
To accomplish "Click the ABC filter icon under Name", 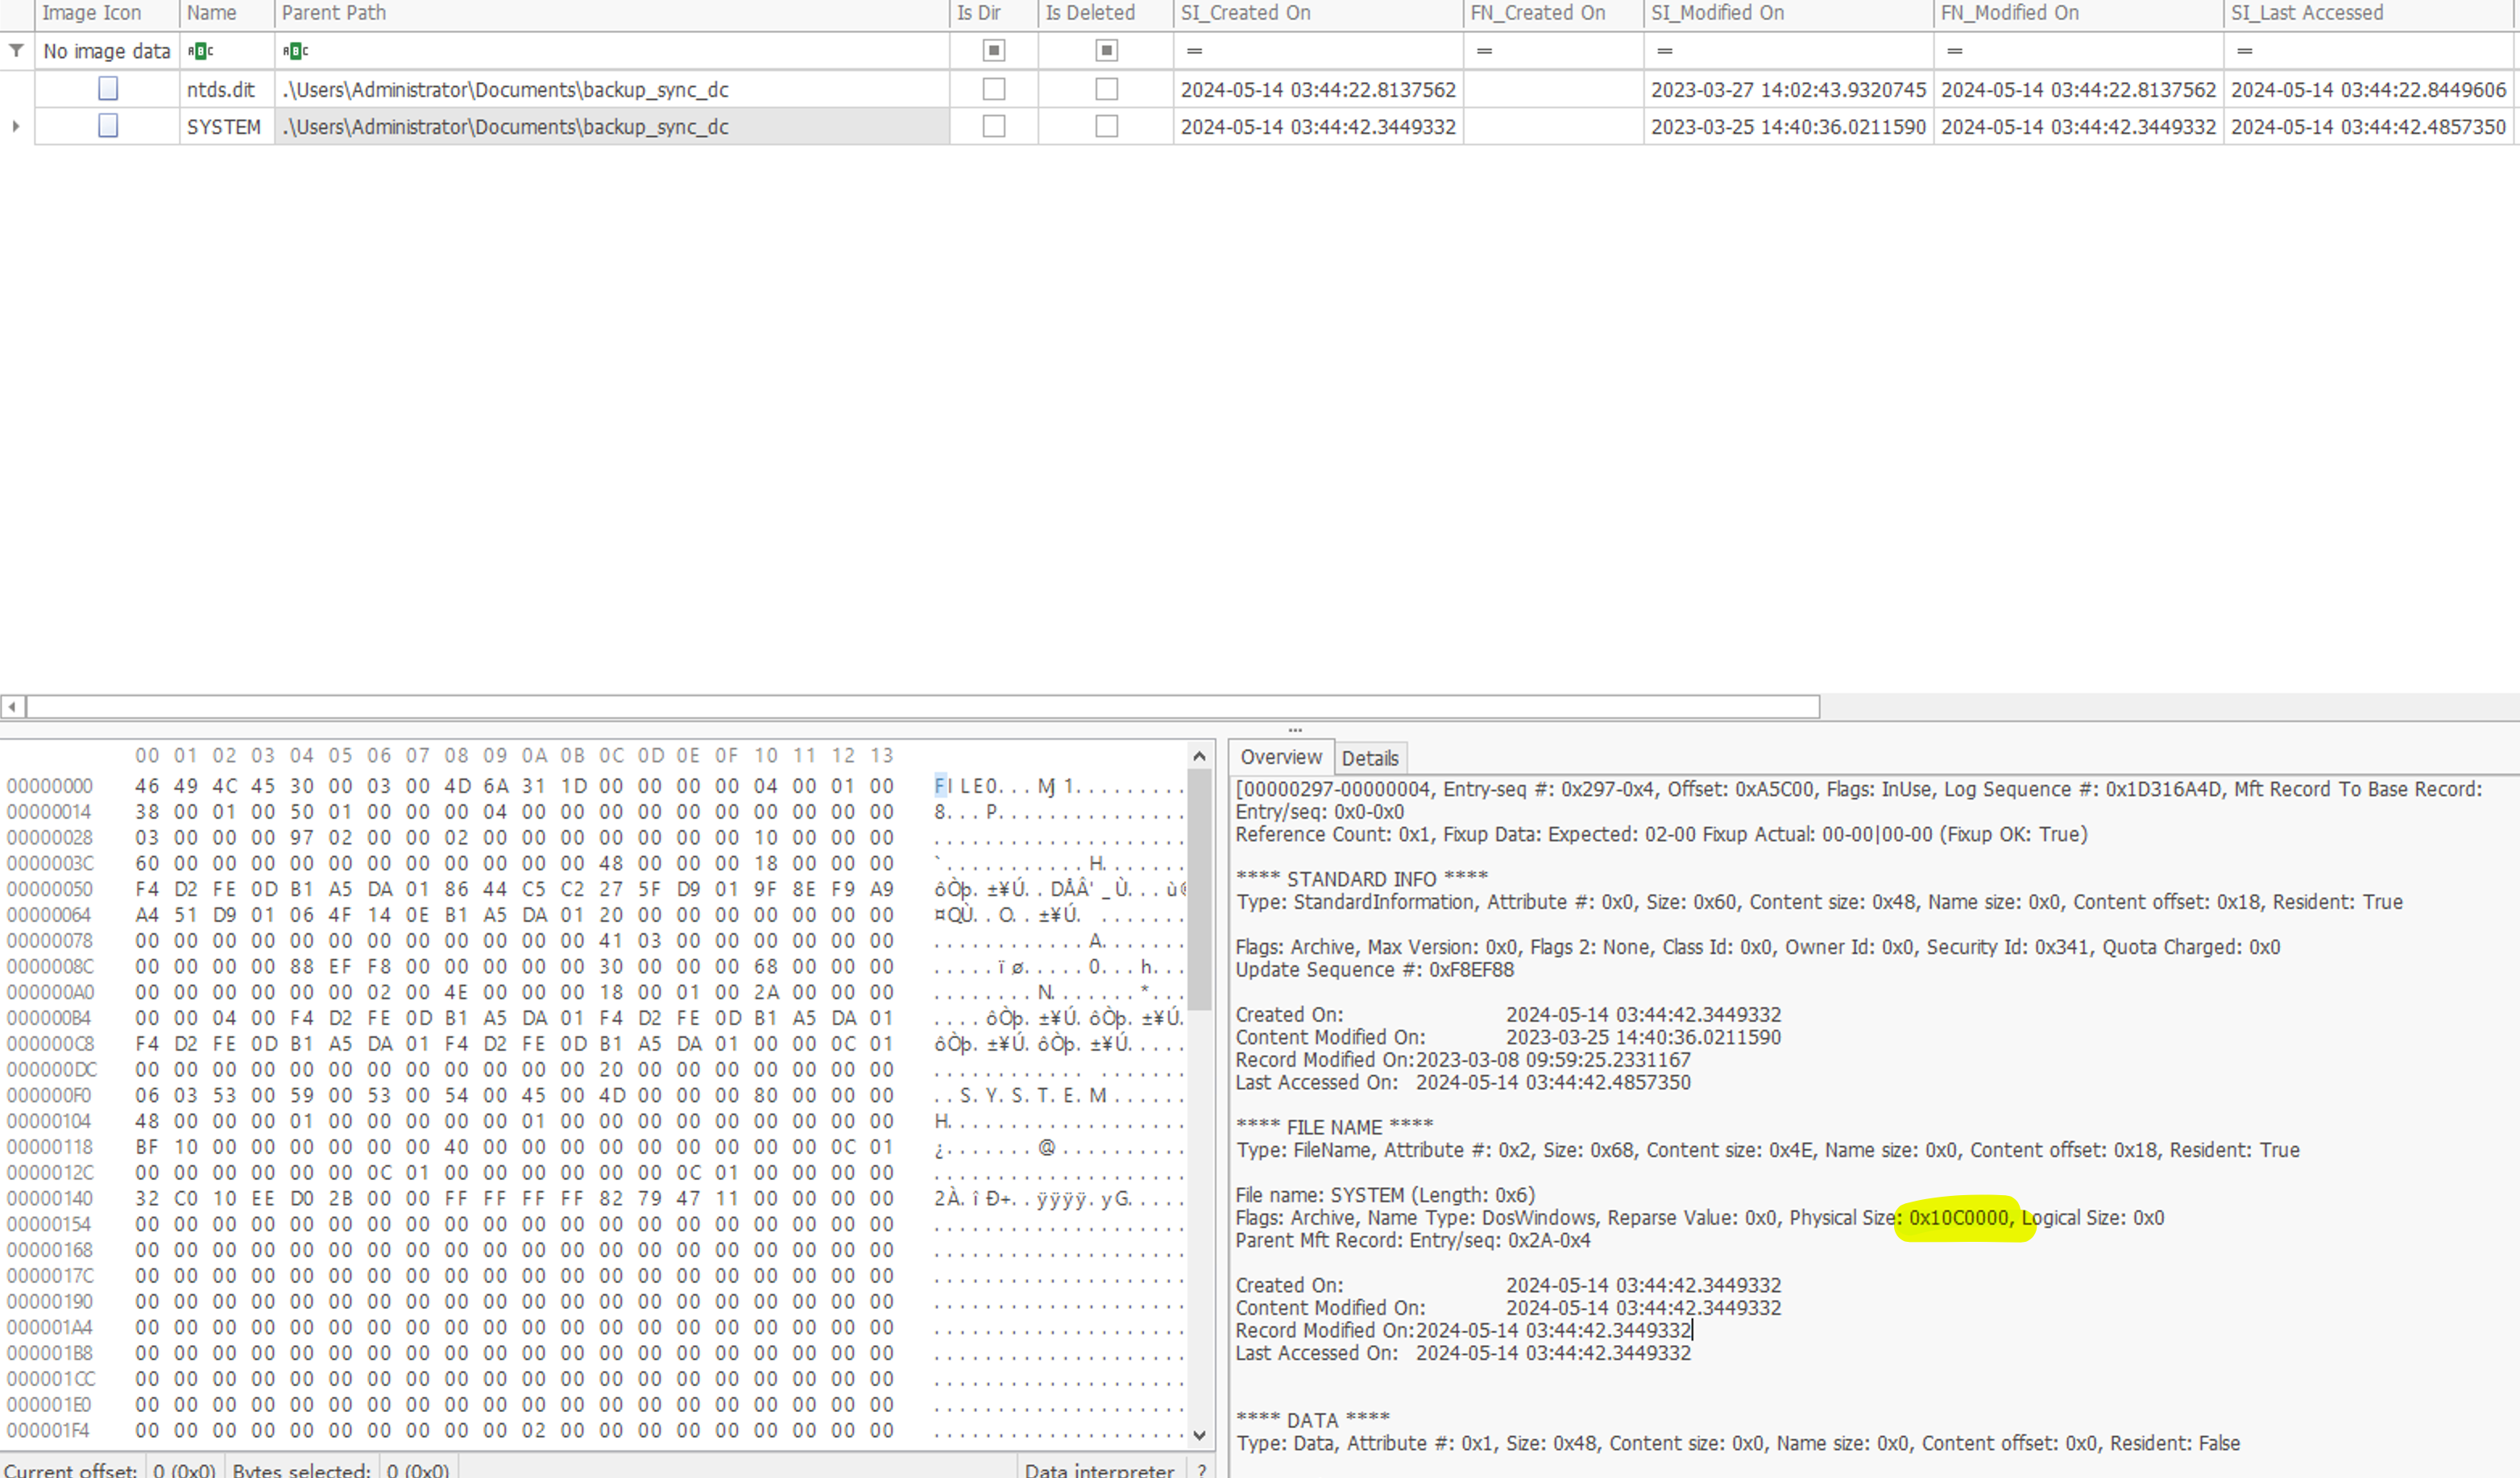I will click(x=200, y=51).
